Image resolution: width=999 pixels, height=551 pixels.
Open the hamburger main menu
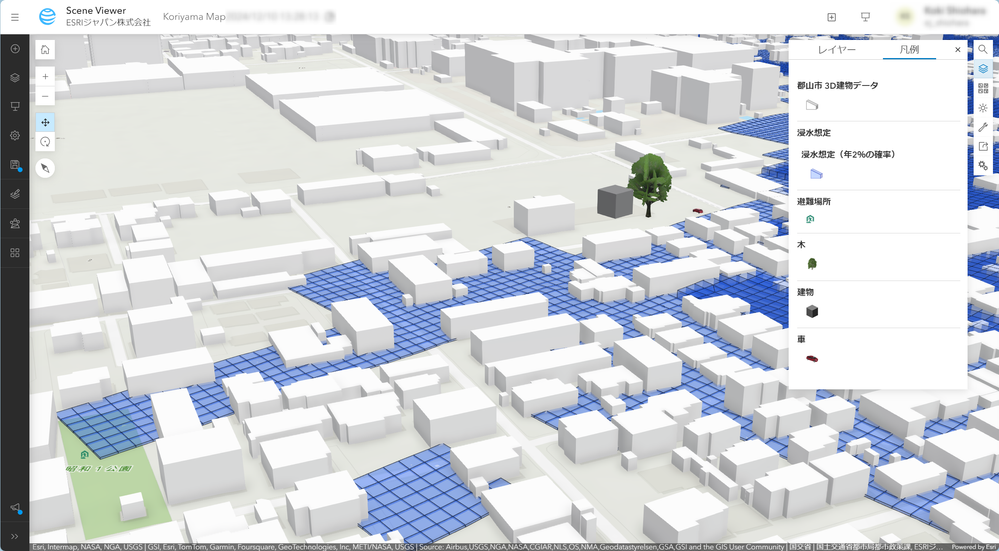pos(15,17)
